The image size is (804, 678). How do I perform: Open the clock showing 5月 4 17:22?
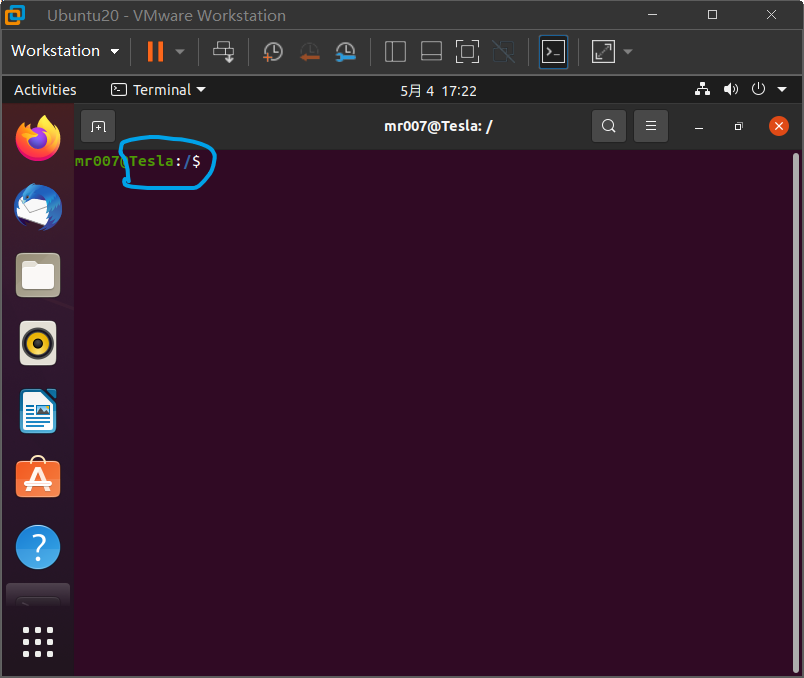tap(438, 91)
